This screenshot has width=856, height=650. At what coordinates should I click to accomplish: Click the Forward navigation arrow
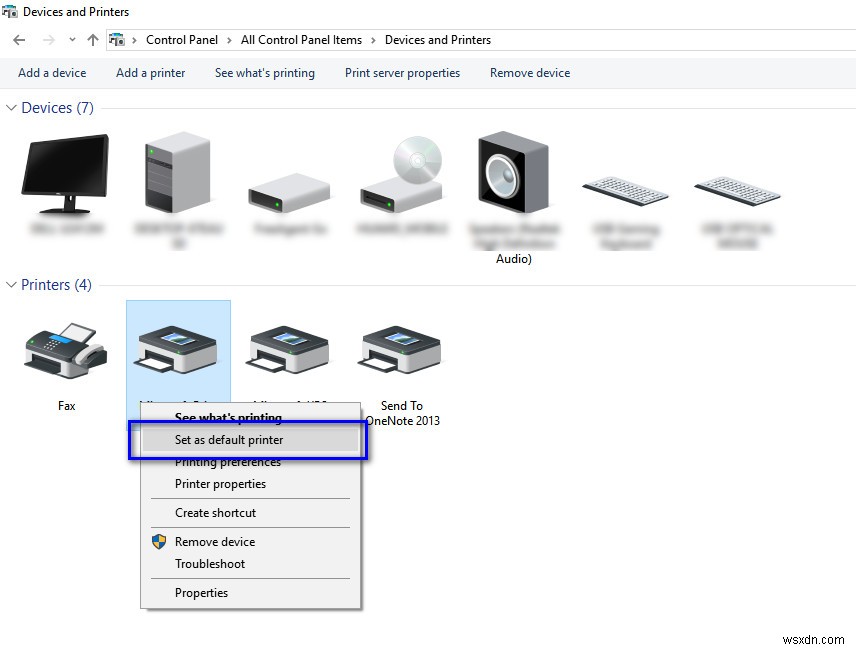[x=49, y=40]
